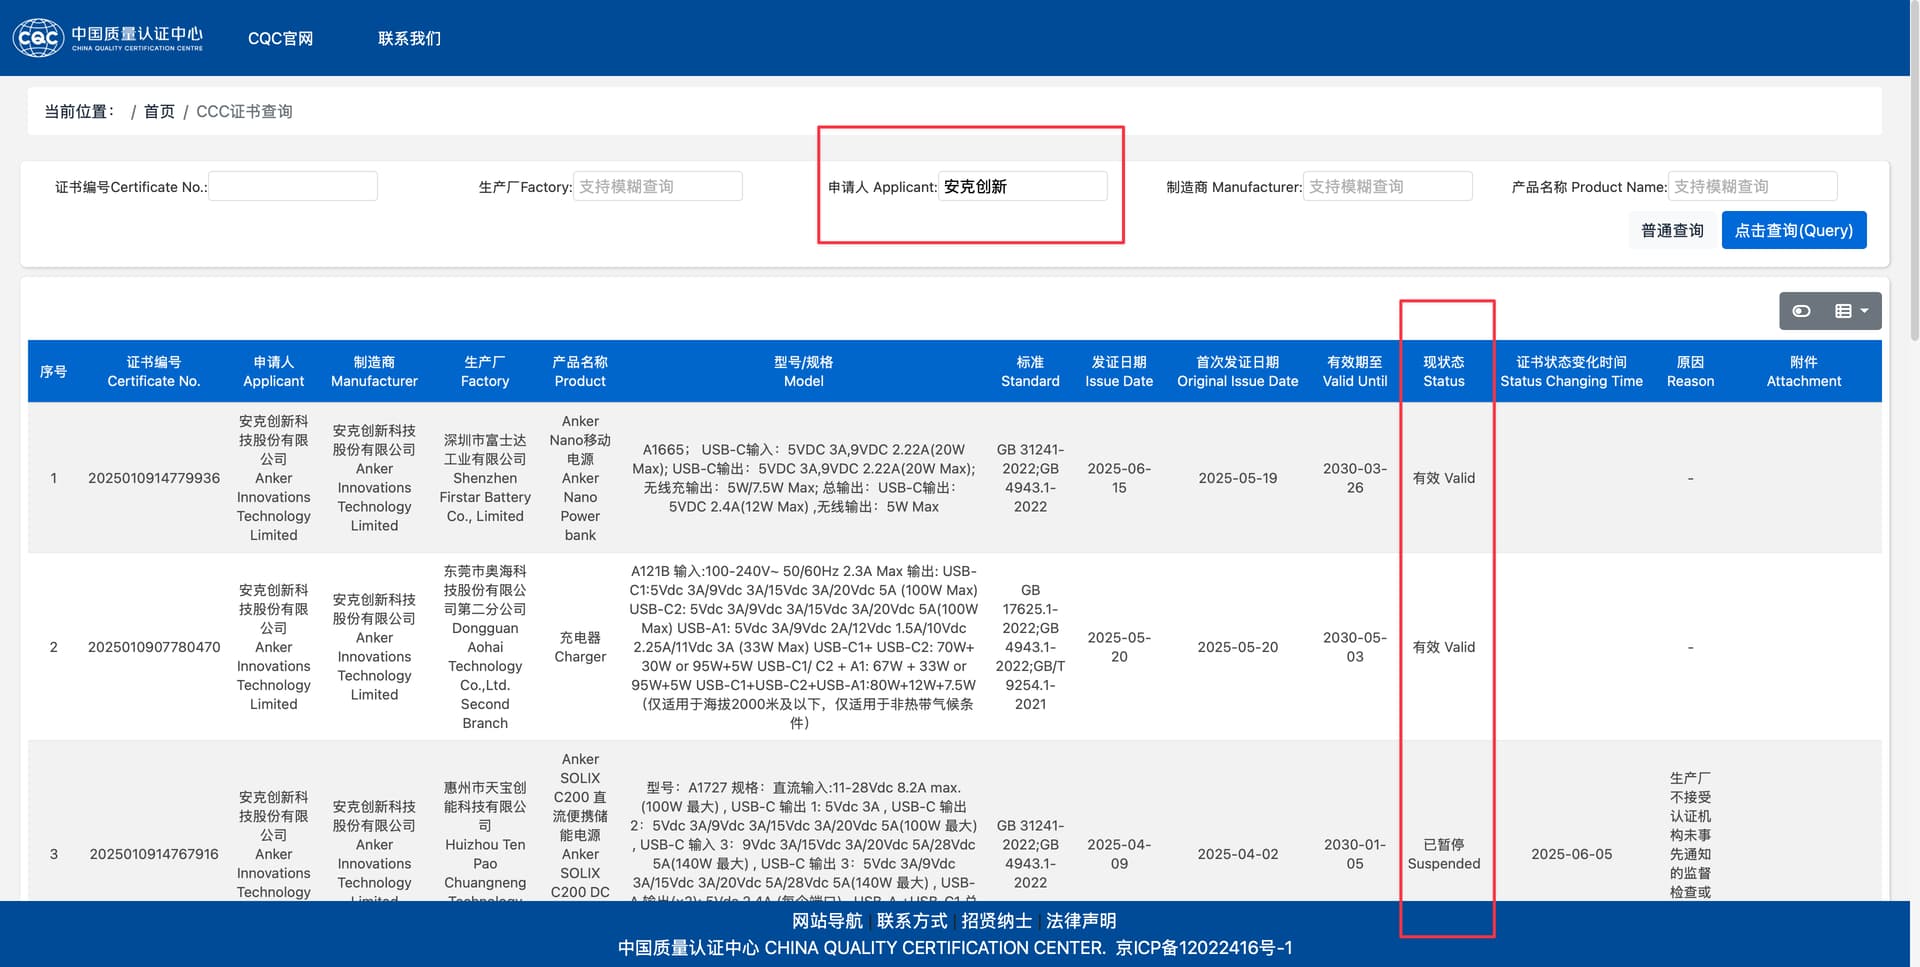1920x967 pixels.
Task: Open 网站导航 footer link
Action: [827, 921]
